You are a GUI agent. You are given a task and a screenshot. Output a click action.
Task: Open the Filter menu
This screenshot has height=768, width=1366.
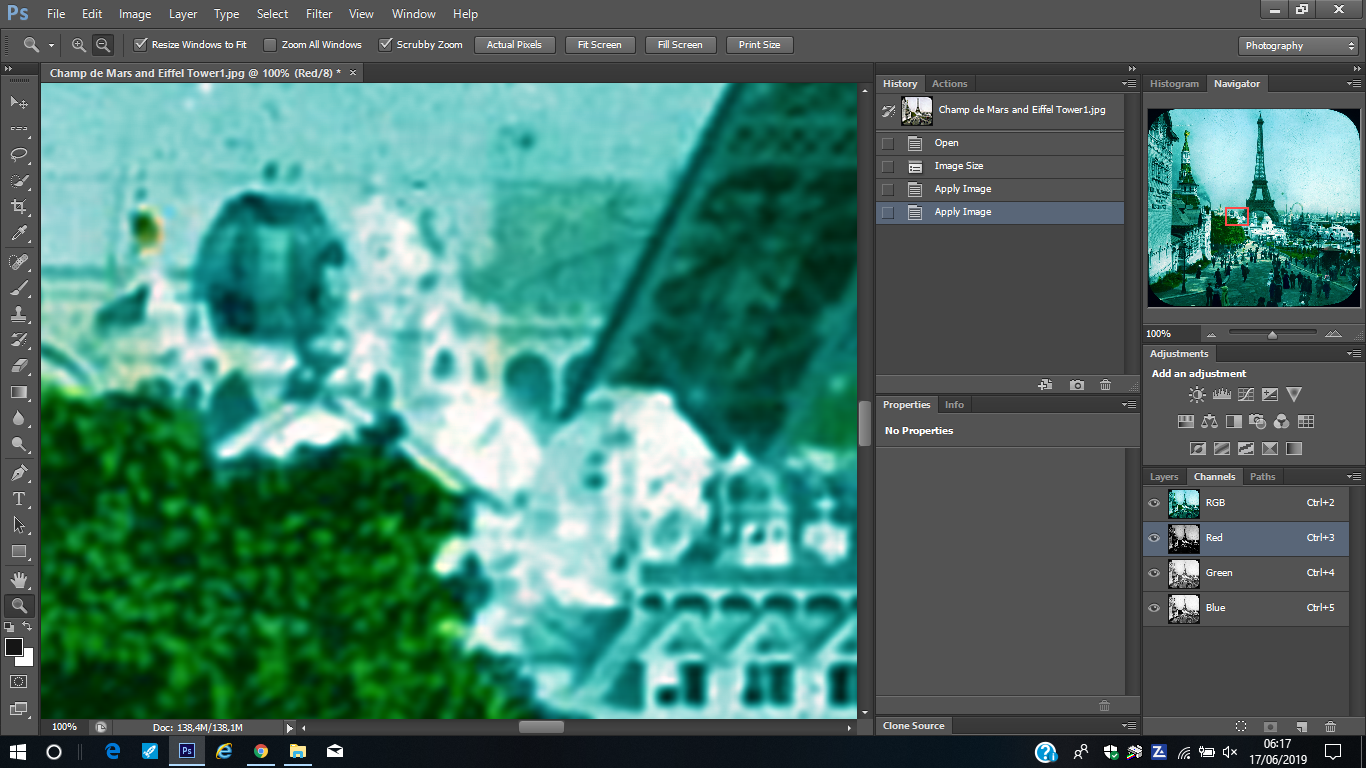pos(319,14)
